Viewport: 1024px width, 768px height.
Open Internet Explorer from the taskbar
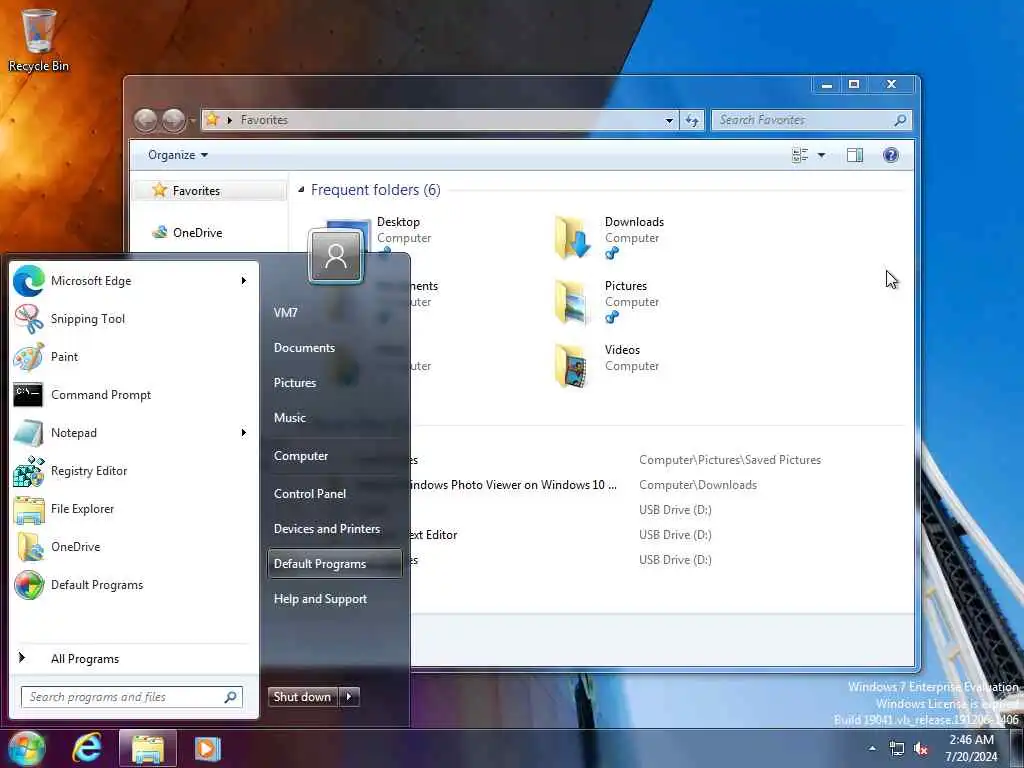coord(87,748)
